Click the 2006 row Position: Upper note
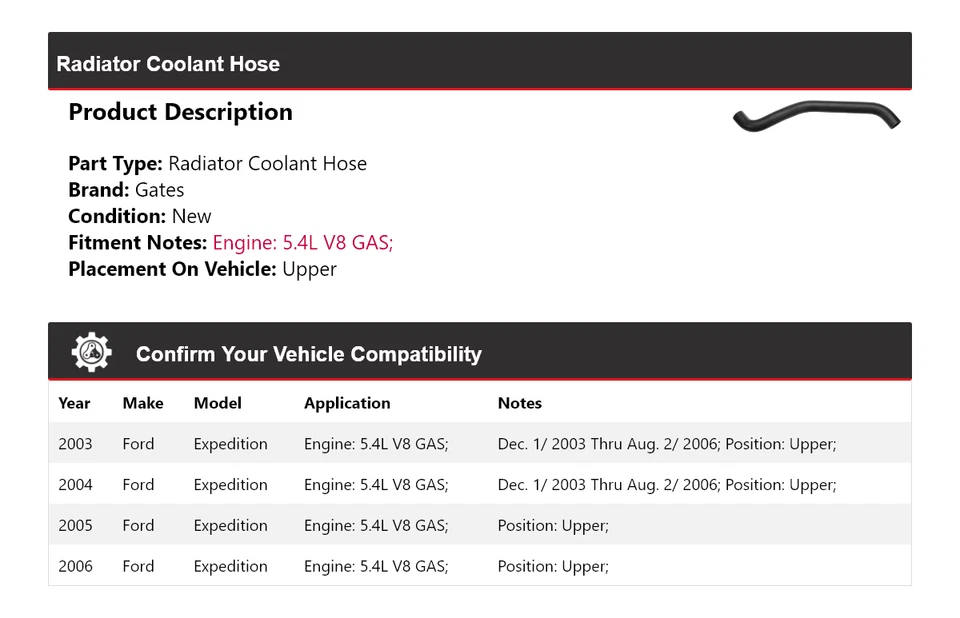The image size is (960, 618). tap(553, 566)
